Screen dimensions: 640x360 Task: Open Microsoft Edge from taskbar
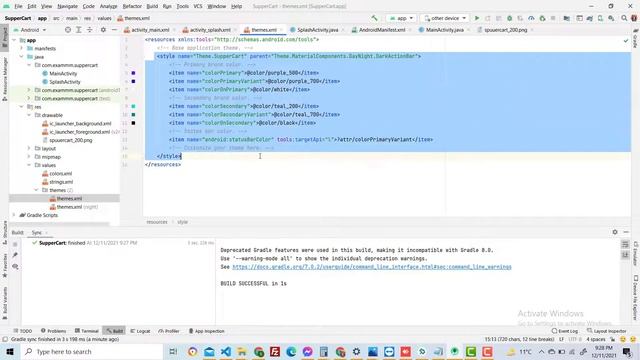(x=291, y=351)
